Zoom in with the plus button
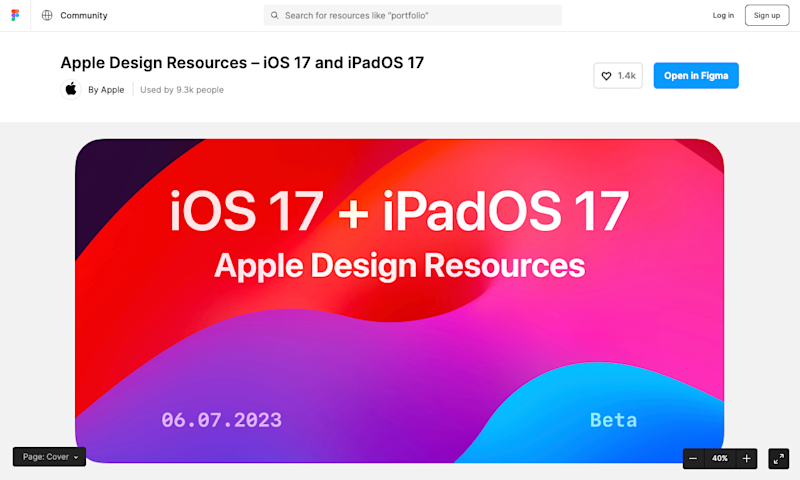This screenshot has height=480, width=800. (x=746, y=459)
